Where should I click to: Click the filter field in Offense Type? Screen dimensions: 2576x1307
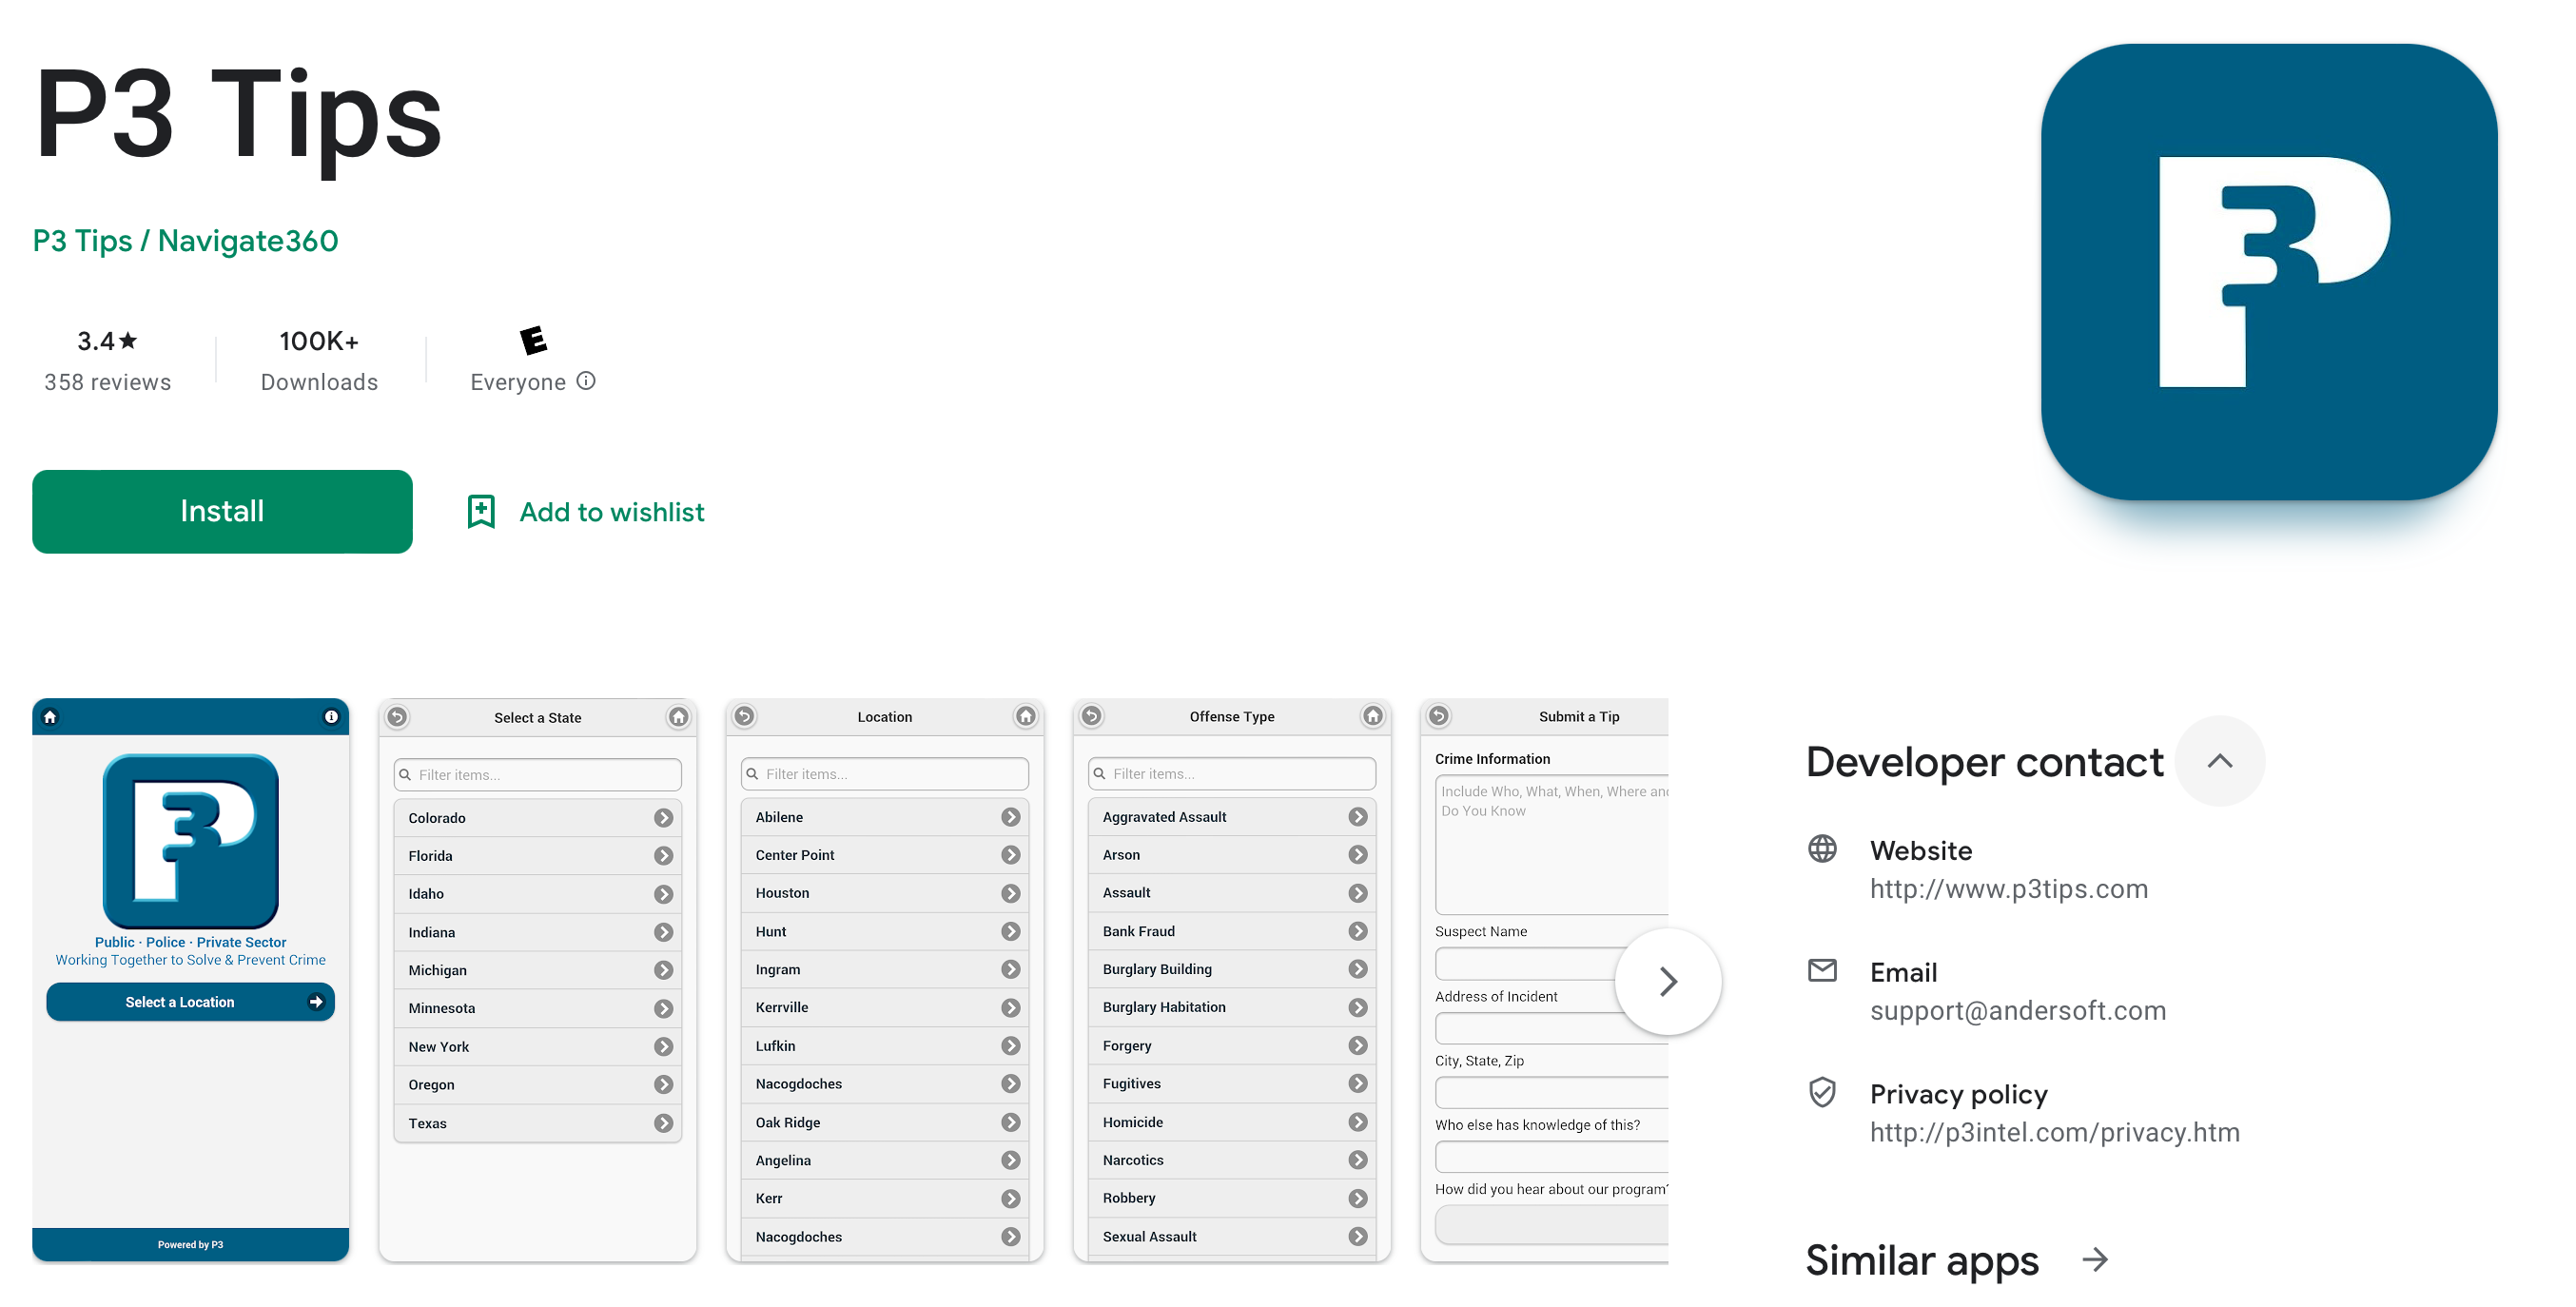coord(1232,773)
